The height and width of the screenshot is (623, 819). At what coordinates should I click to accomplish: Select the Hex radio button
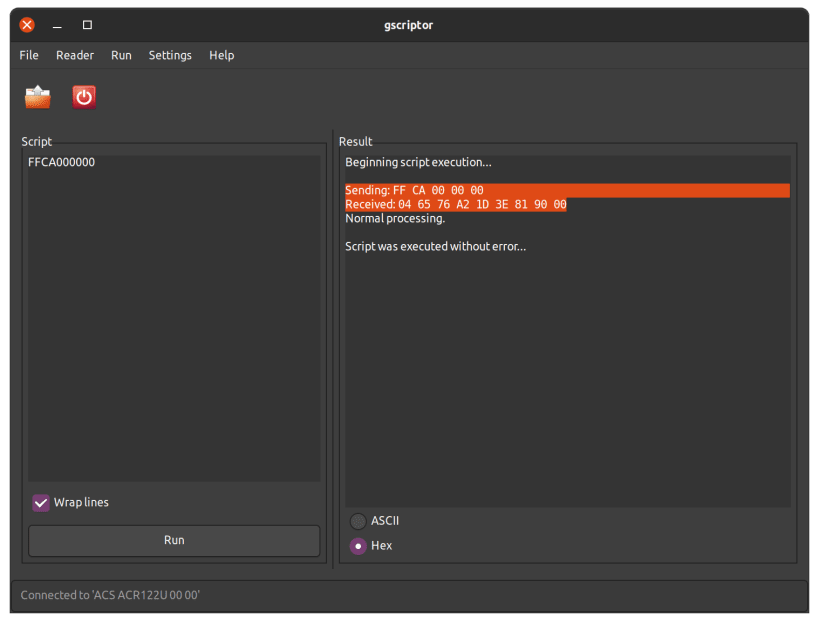point(358,546)
